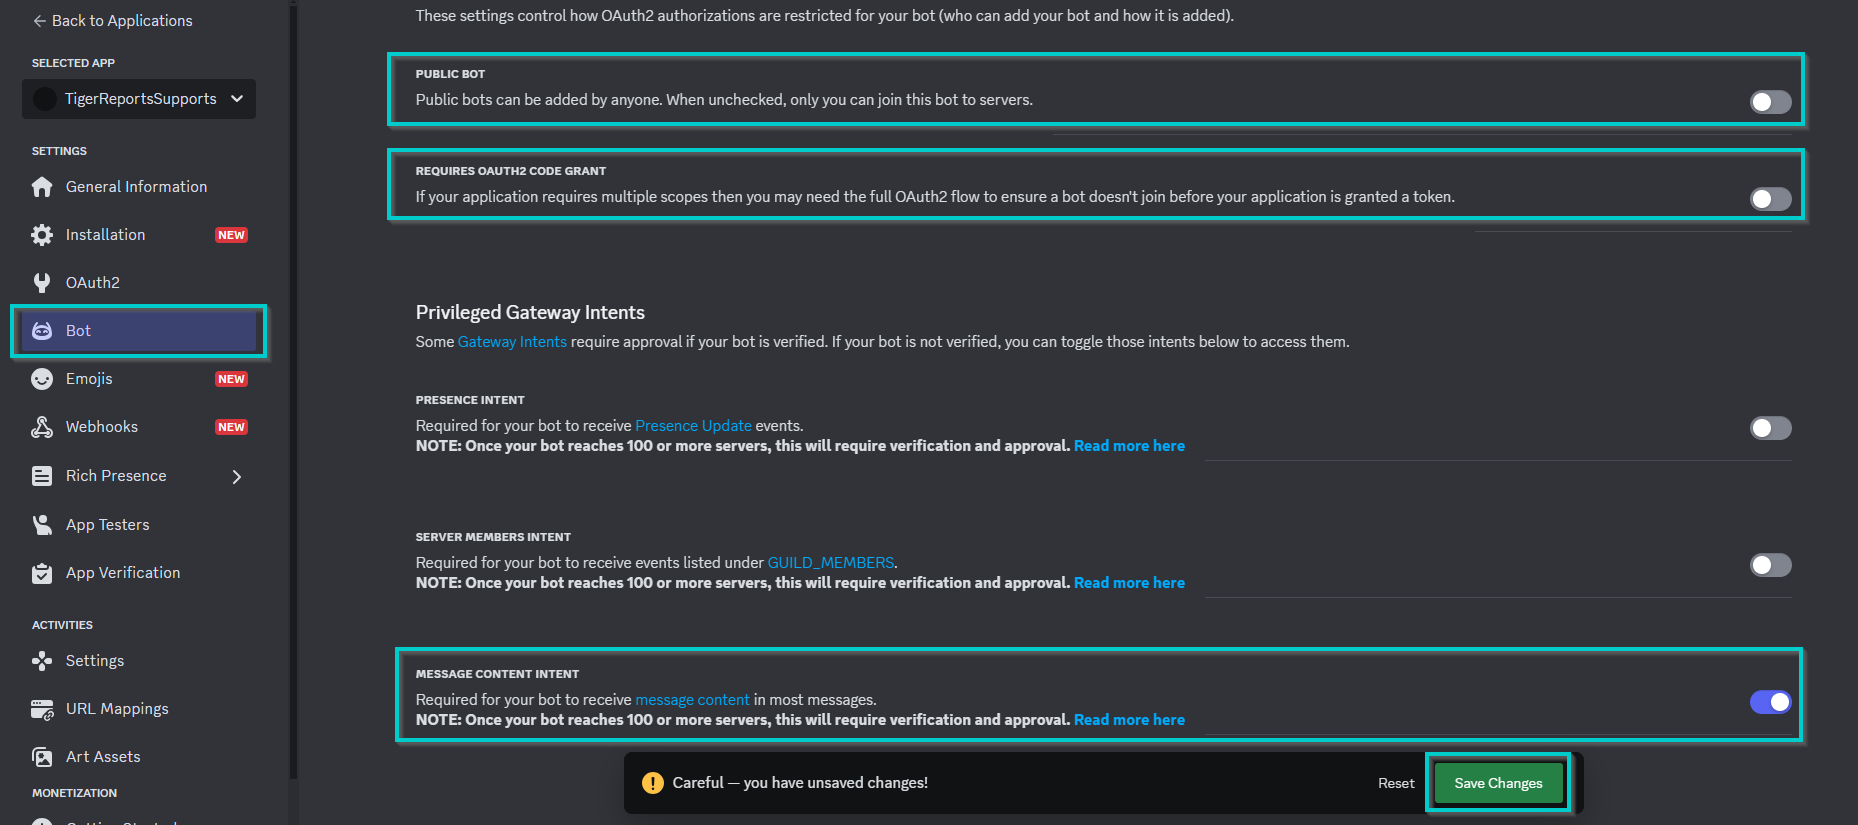1858x825 pixels.
Task: Select the Bot menu item
Action: point(139,331)
